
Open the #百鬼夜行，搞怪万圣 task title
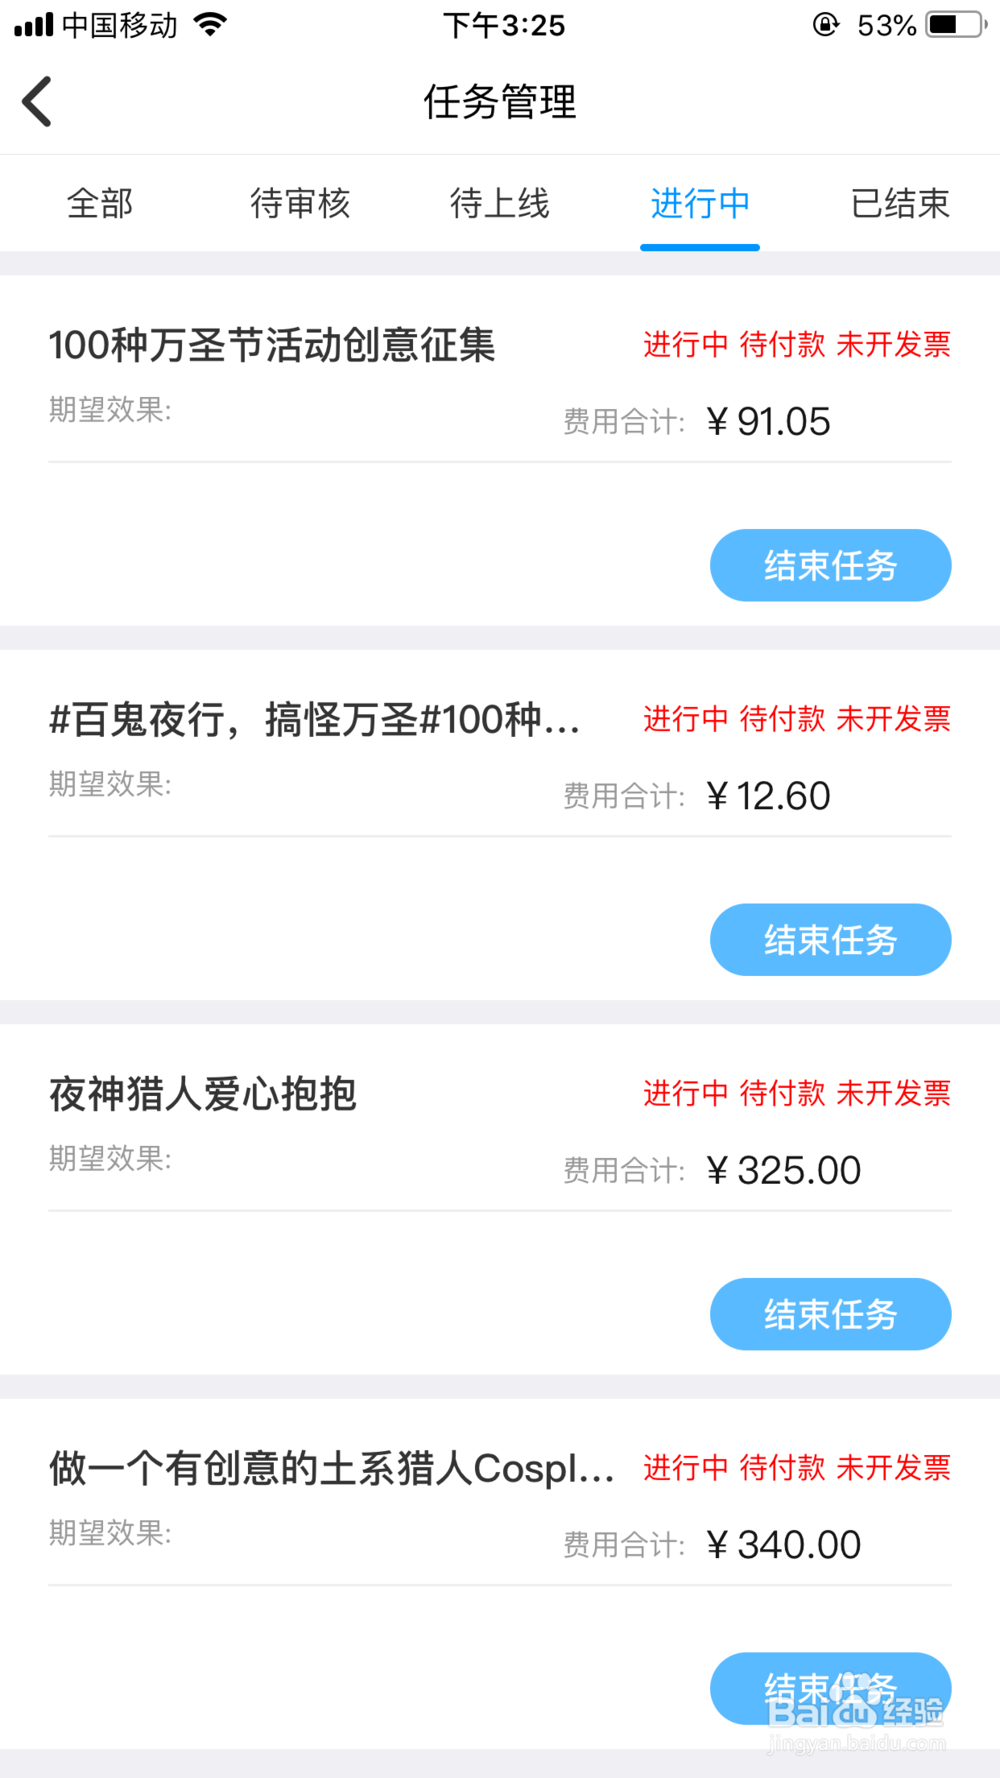[314, 720]
